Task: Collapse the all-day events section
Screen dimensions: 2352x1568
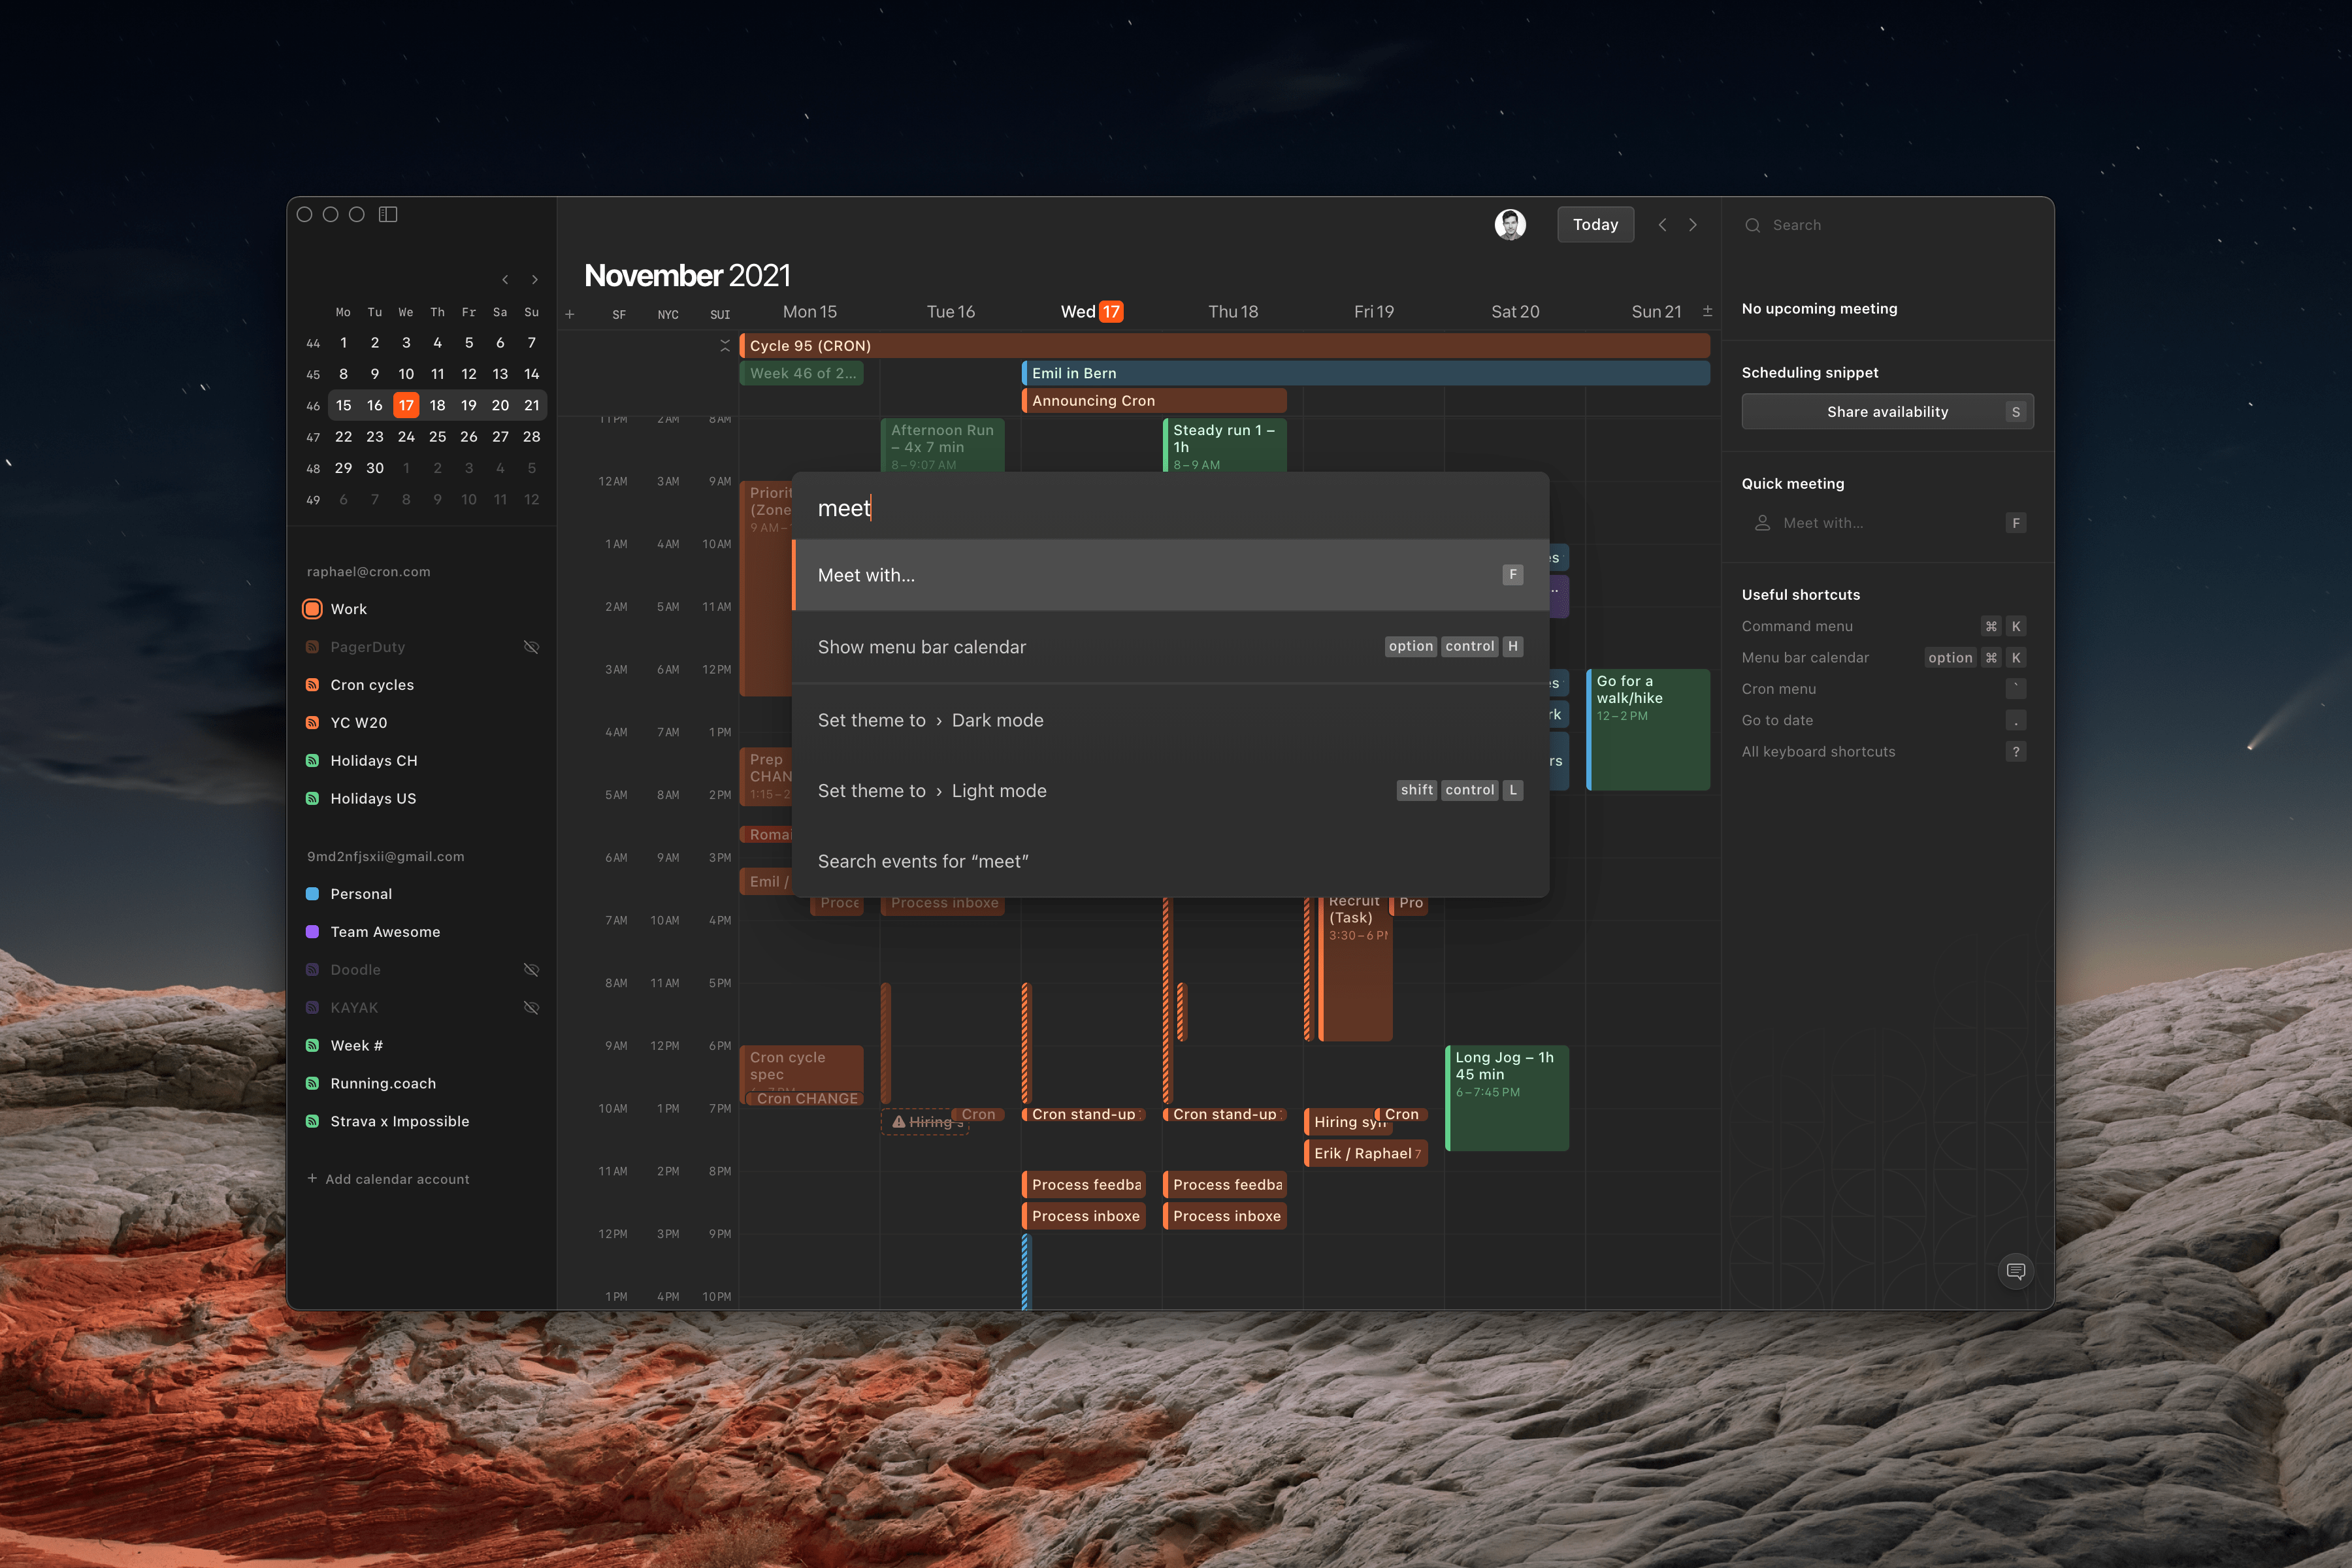Action: coord(725,345)
